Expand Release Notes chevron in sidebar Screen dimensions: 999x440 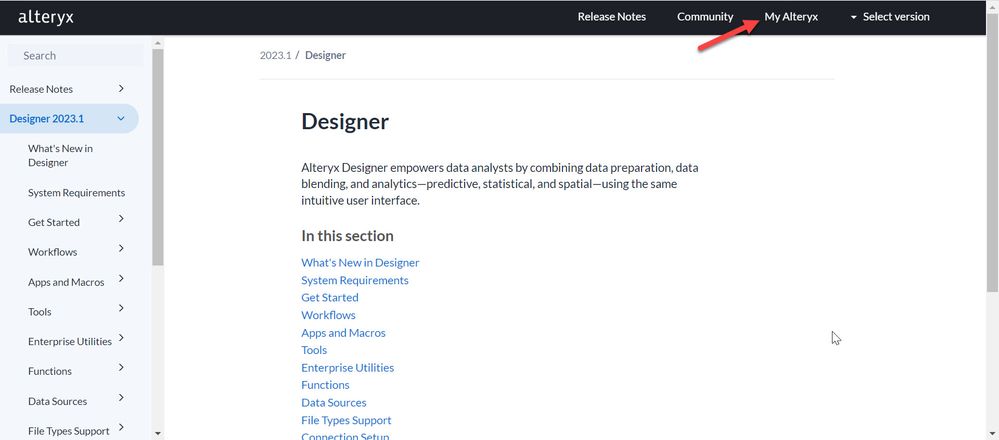[121, 89]
